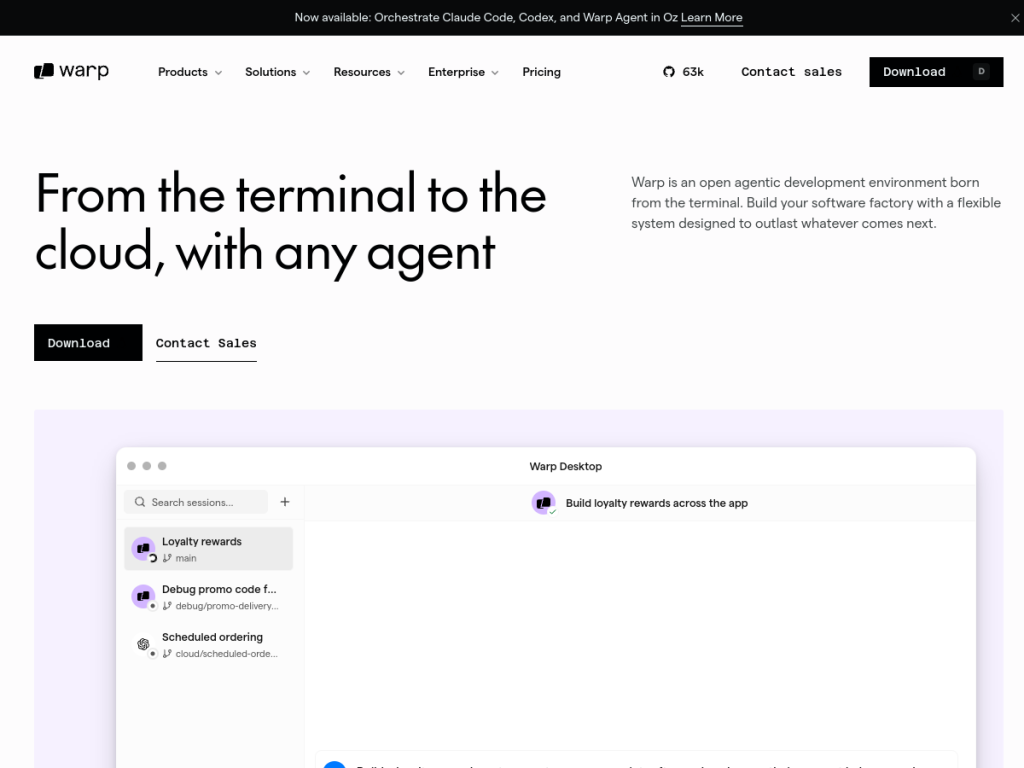
Task: Click the banner text about Claude Code and Codex
Action: [x=486, y=18]
